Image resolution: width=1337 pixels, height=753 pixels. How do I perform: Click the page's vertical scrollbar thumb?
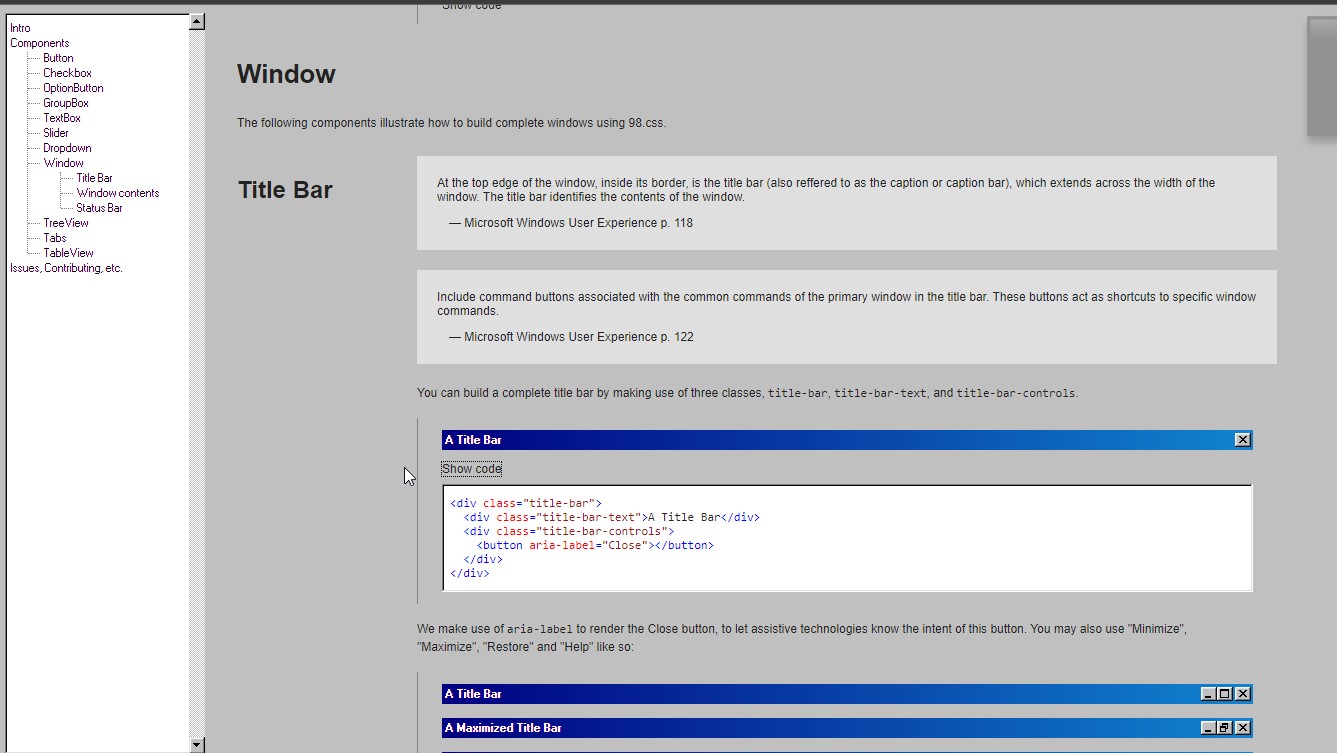(1321, 76)
